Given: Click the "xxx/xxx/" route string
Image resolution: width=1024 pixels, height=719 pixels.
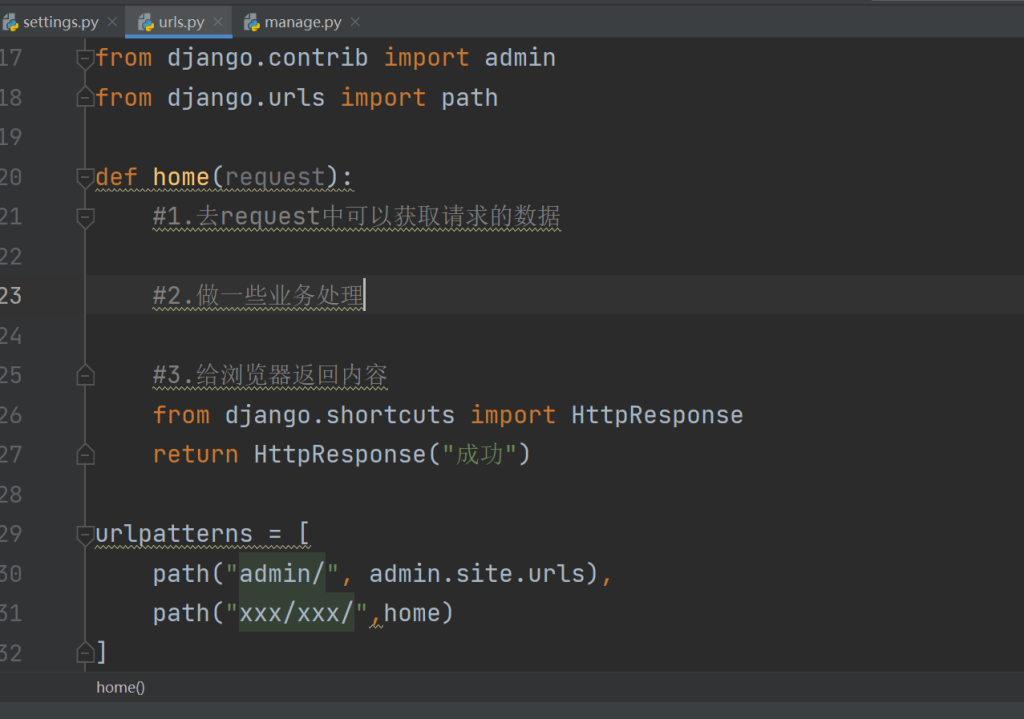Looking at the screenshot, I should 297,613.
